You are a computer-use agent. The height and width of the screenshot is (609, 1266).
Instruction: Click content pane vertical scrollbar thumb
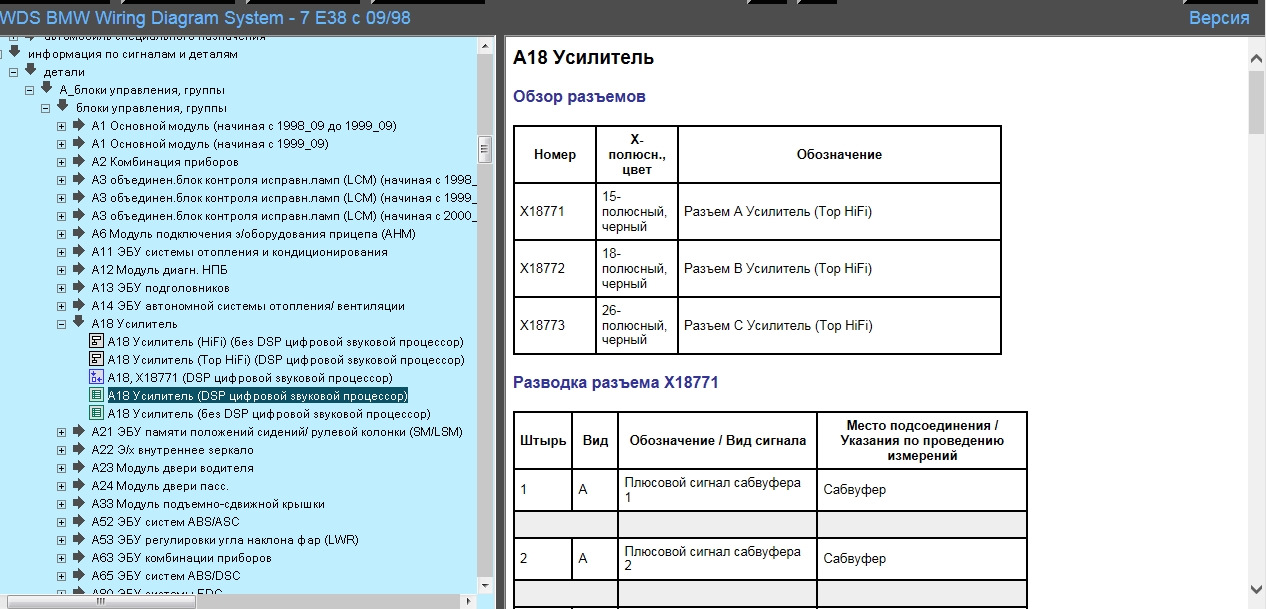1257,102
